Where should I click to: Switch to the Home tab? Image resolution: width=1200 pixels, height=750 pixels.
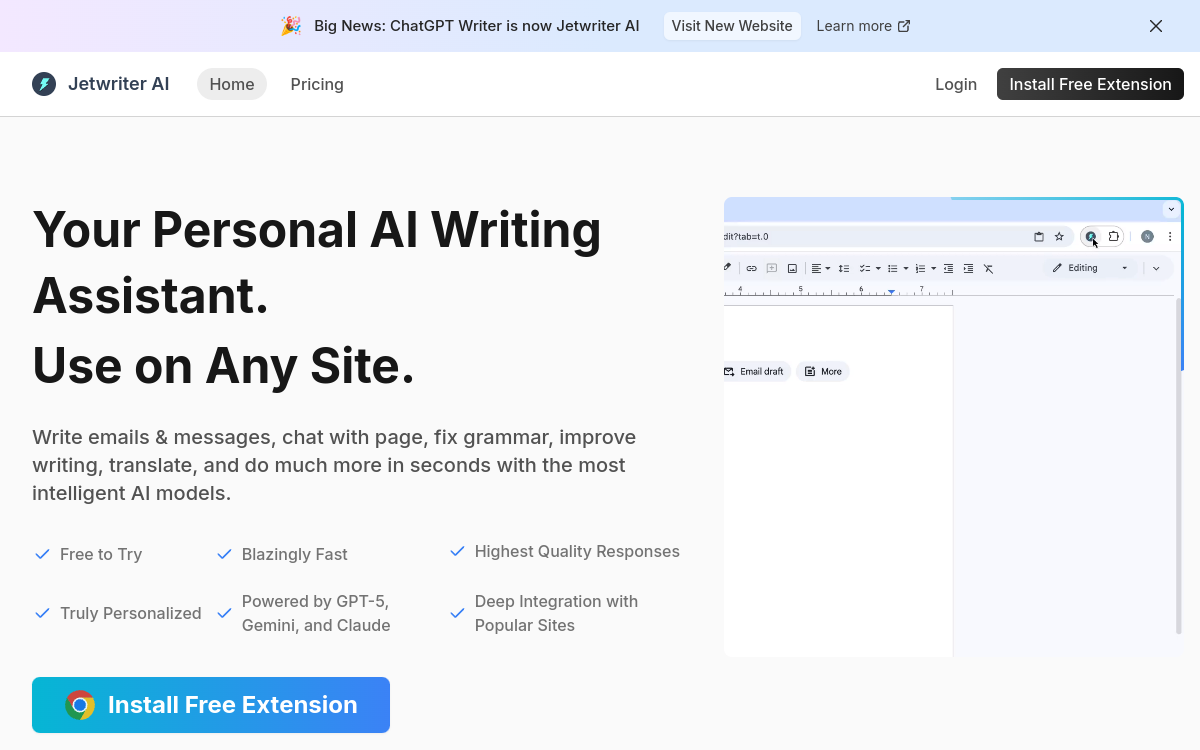tap(231, 84)
